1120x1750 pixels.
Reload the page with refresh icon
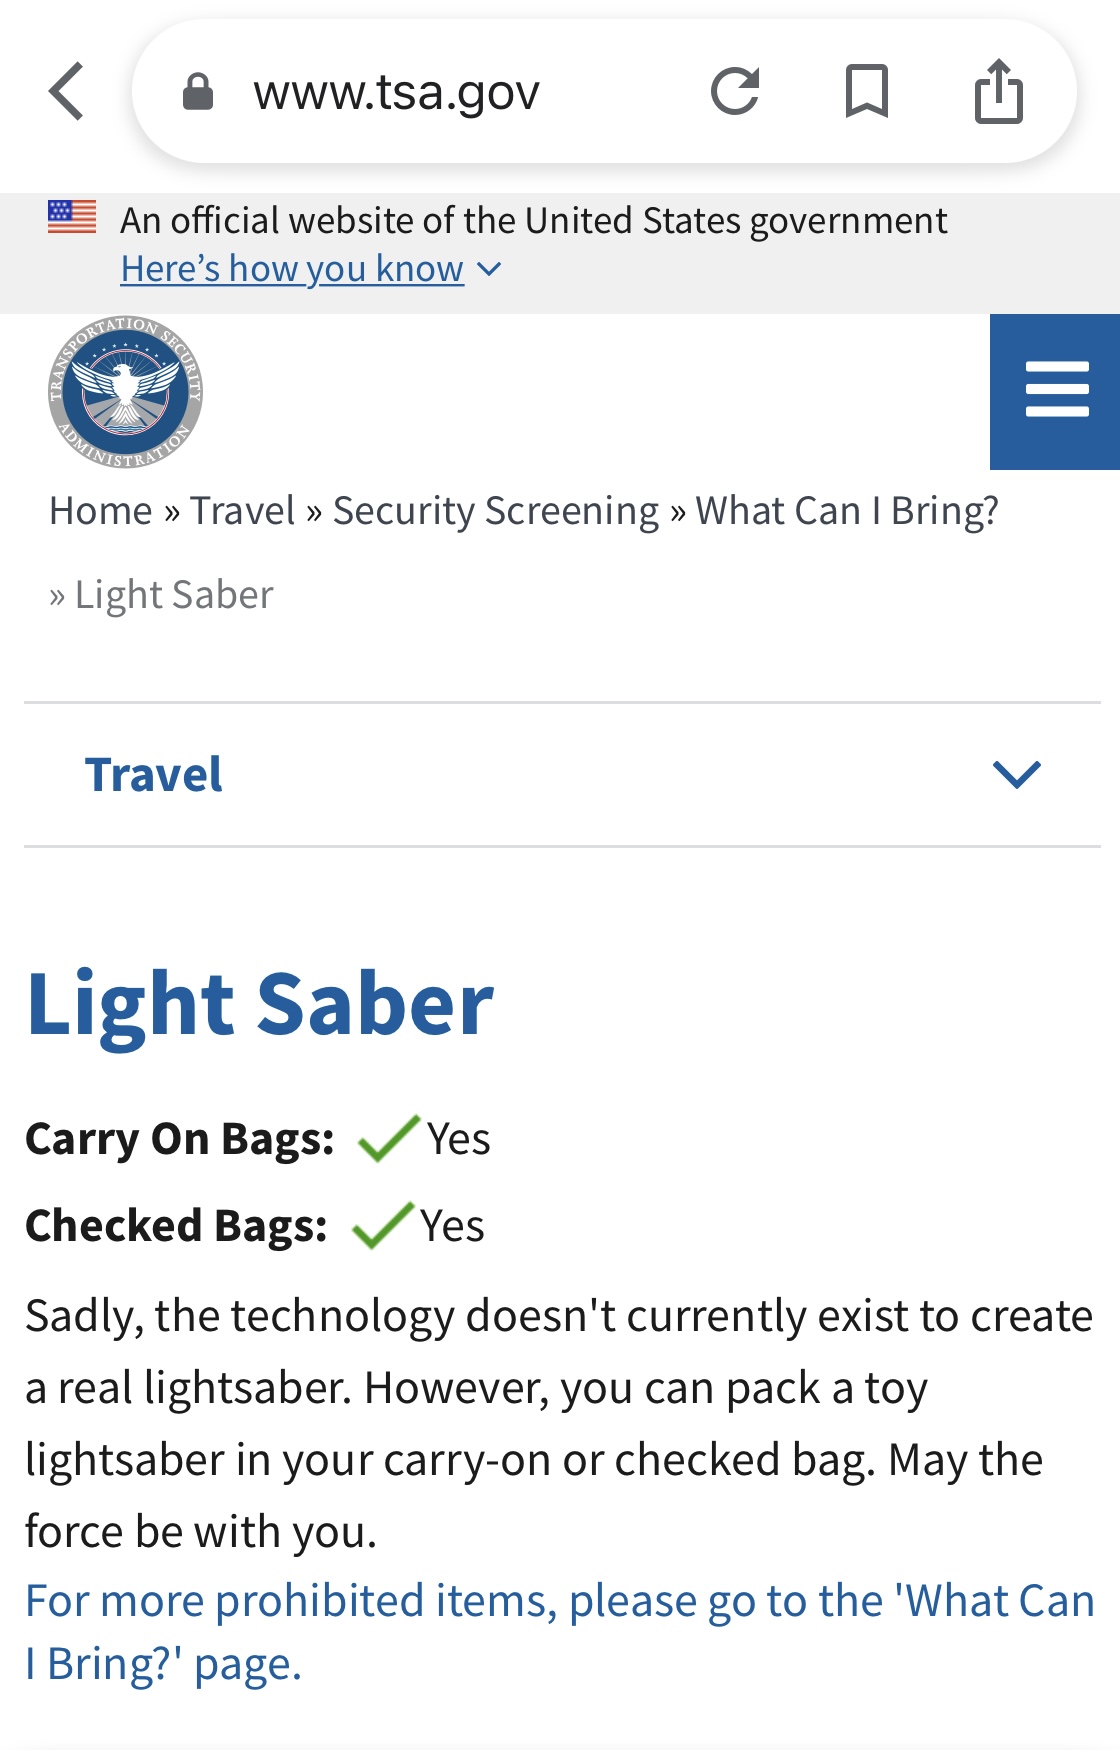(735, 91)
